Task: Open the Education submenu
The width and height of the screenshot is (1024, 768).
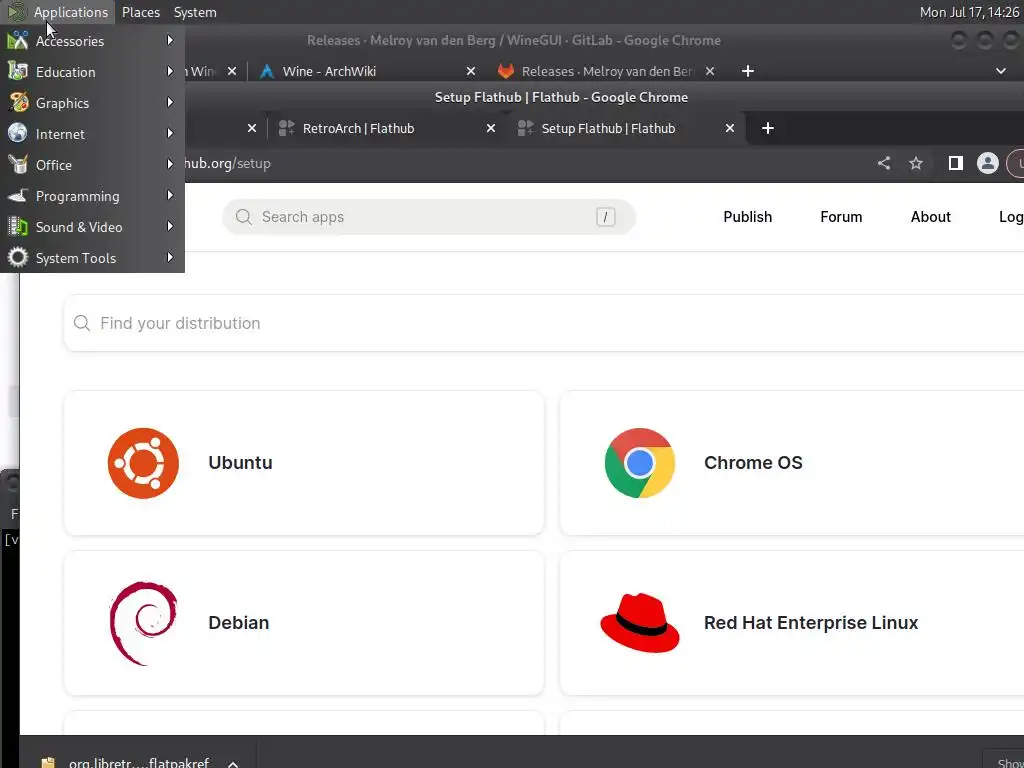Action: tap(92, 72)
